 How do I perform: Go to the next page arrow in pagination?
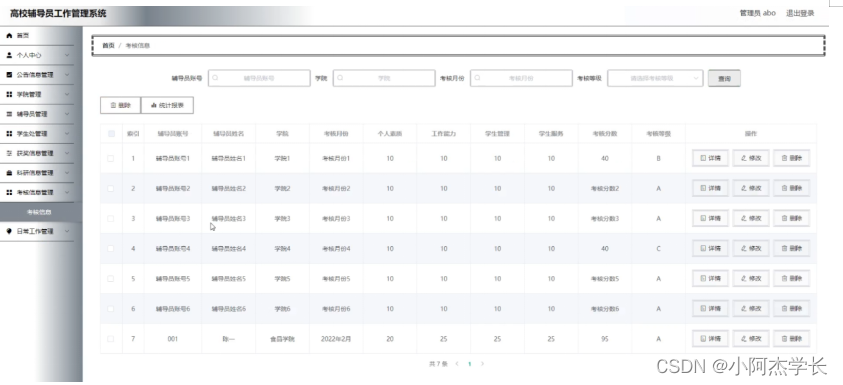click(x=482, y=364)
